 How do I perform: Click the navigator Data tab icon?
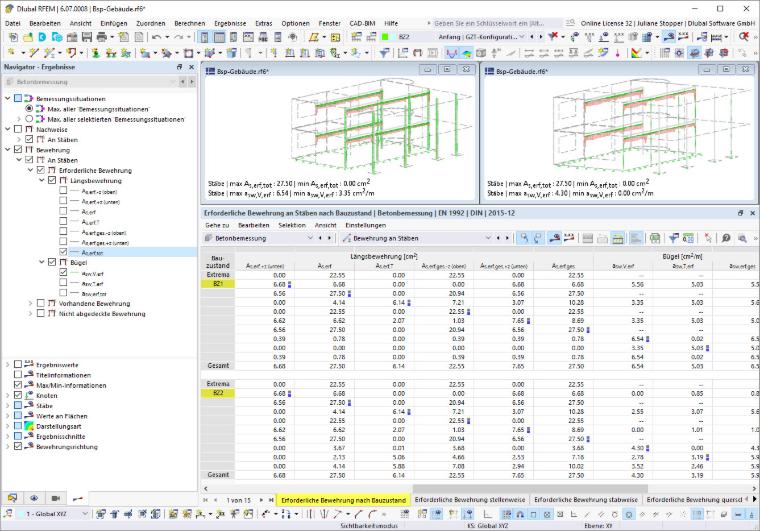(13, 498)
